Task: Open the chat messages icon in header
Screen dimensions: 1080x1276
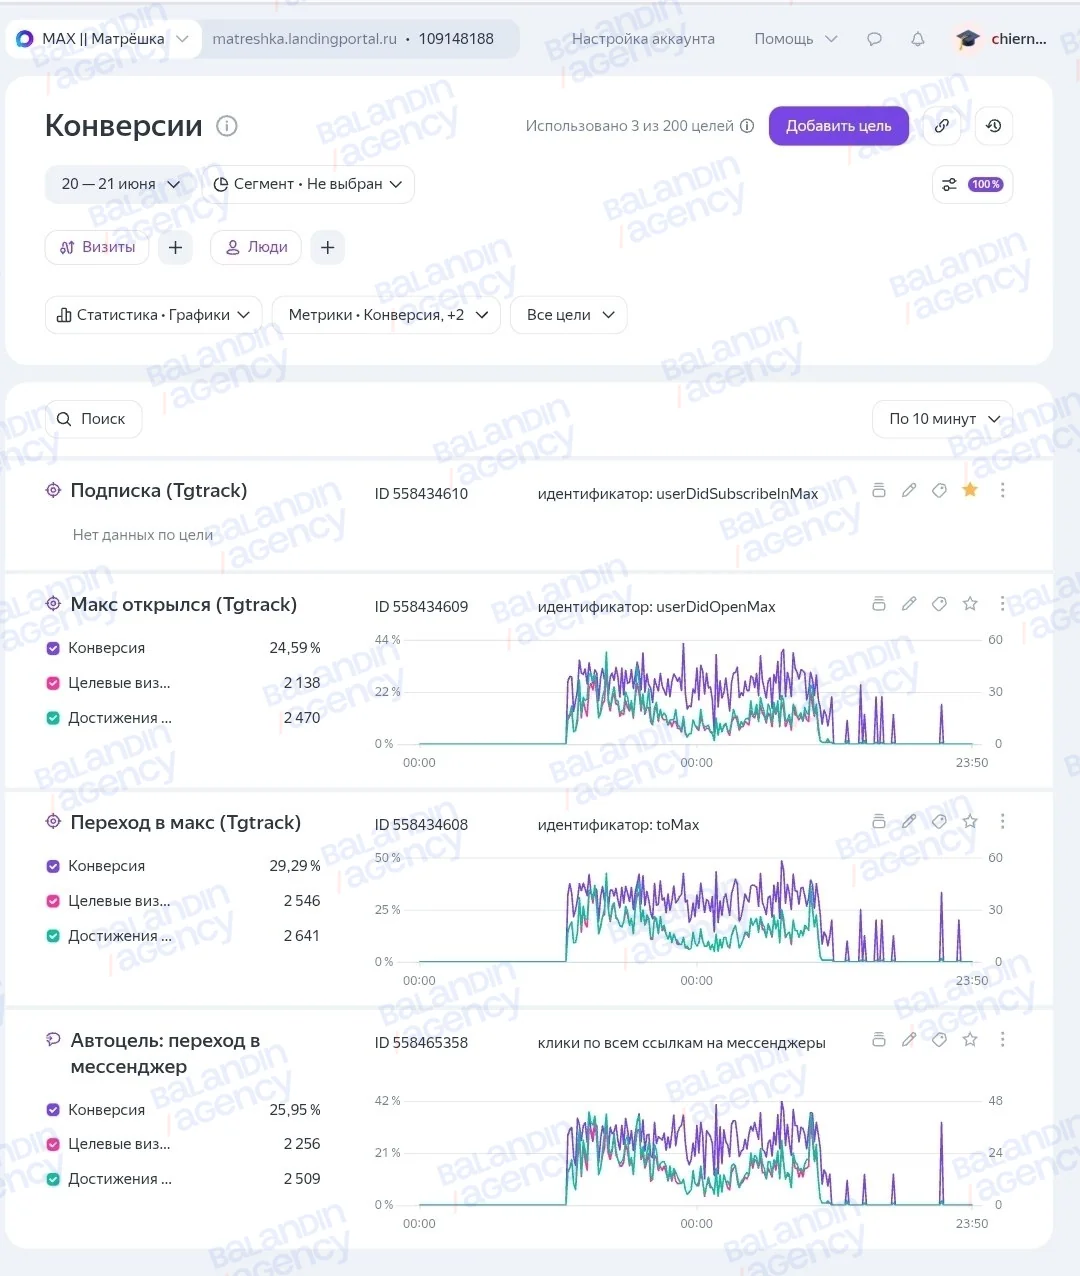Action: coord(874,39)
